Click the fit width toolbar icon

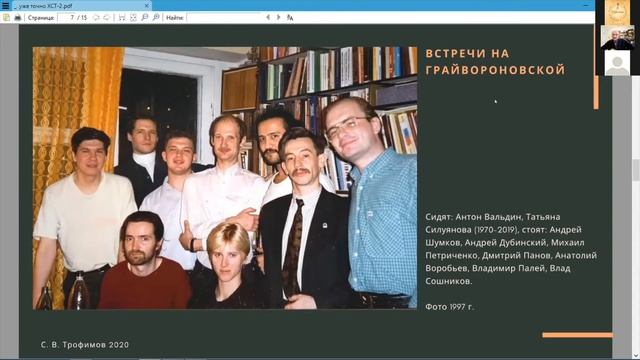point(122,18)
